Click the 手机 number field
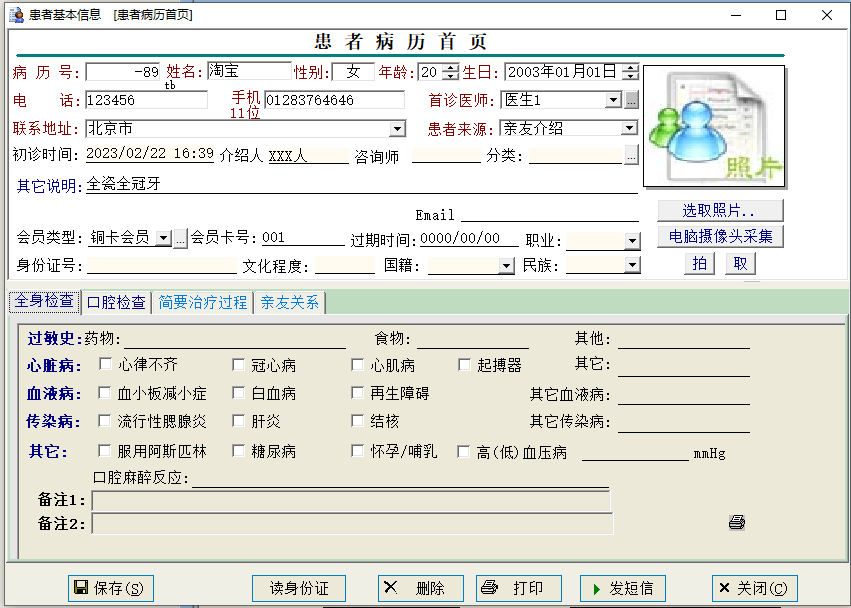Viewport: 851px width, 608px height. (x=334, y=100)
